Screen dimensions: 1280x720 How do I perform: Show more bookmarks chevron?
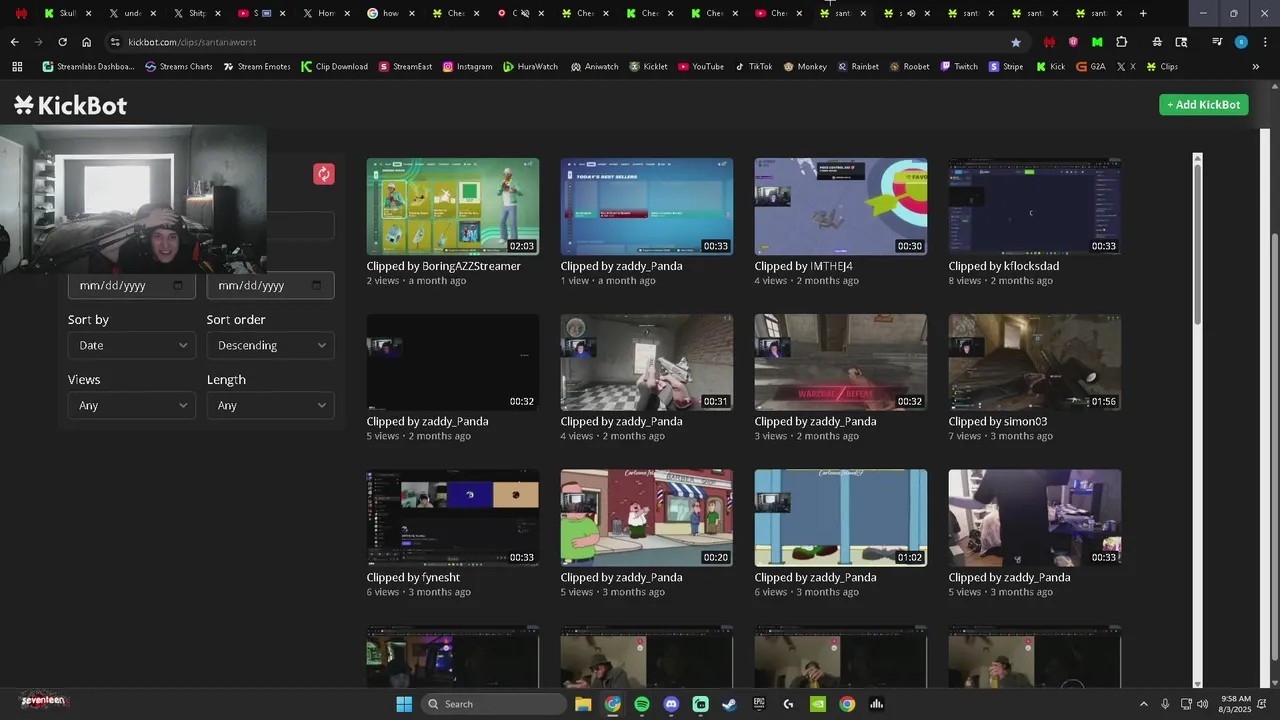[1256, 66]
